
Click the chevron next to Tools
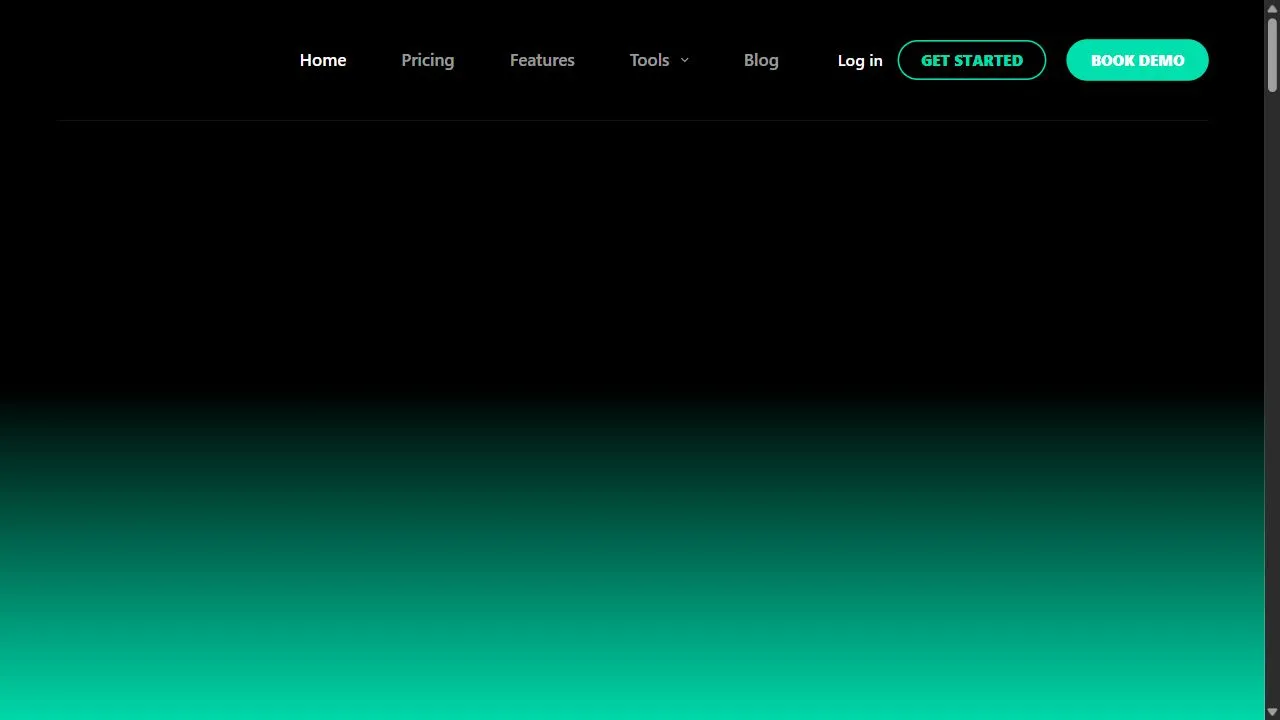[x=685, y=60]
